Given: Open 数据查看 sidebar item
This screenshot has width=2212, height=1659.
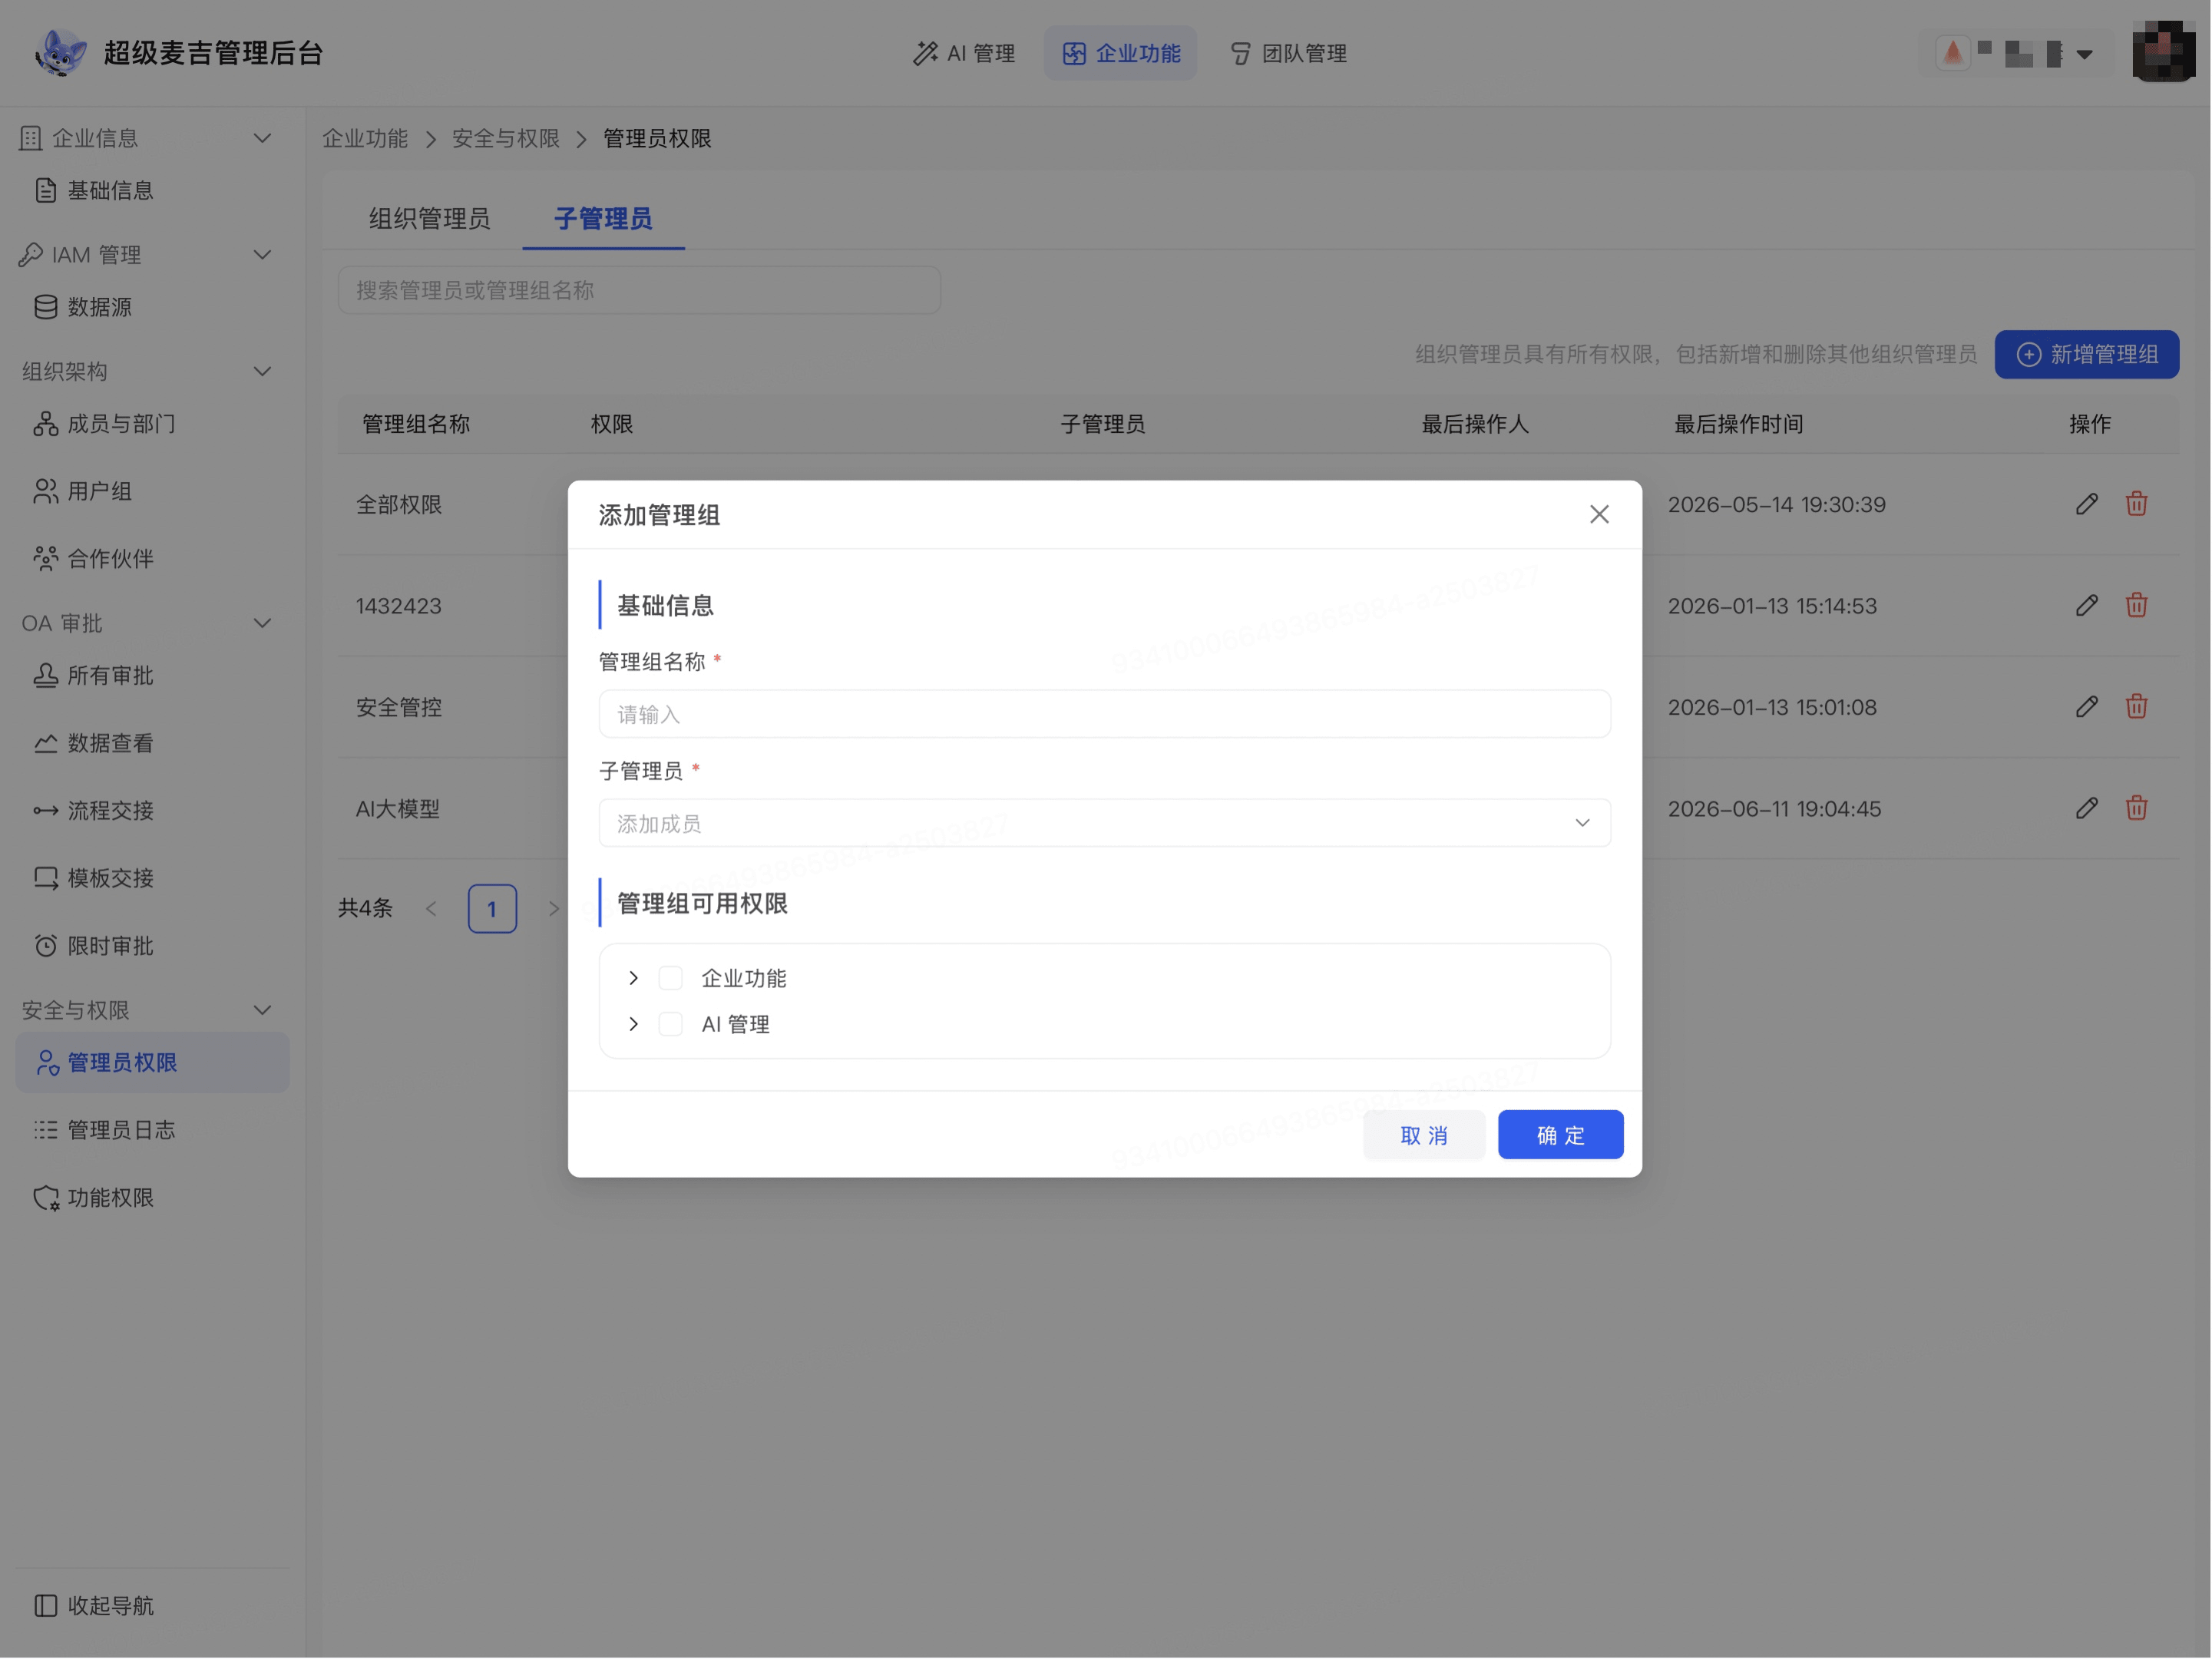Looking at the screenshot, I should pos(152,743).
